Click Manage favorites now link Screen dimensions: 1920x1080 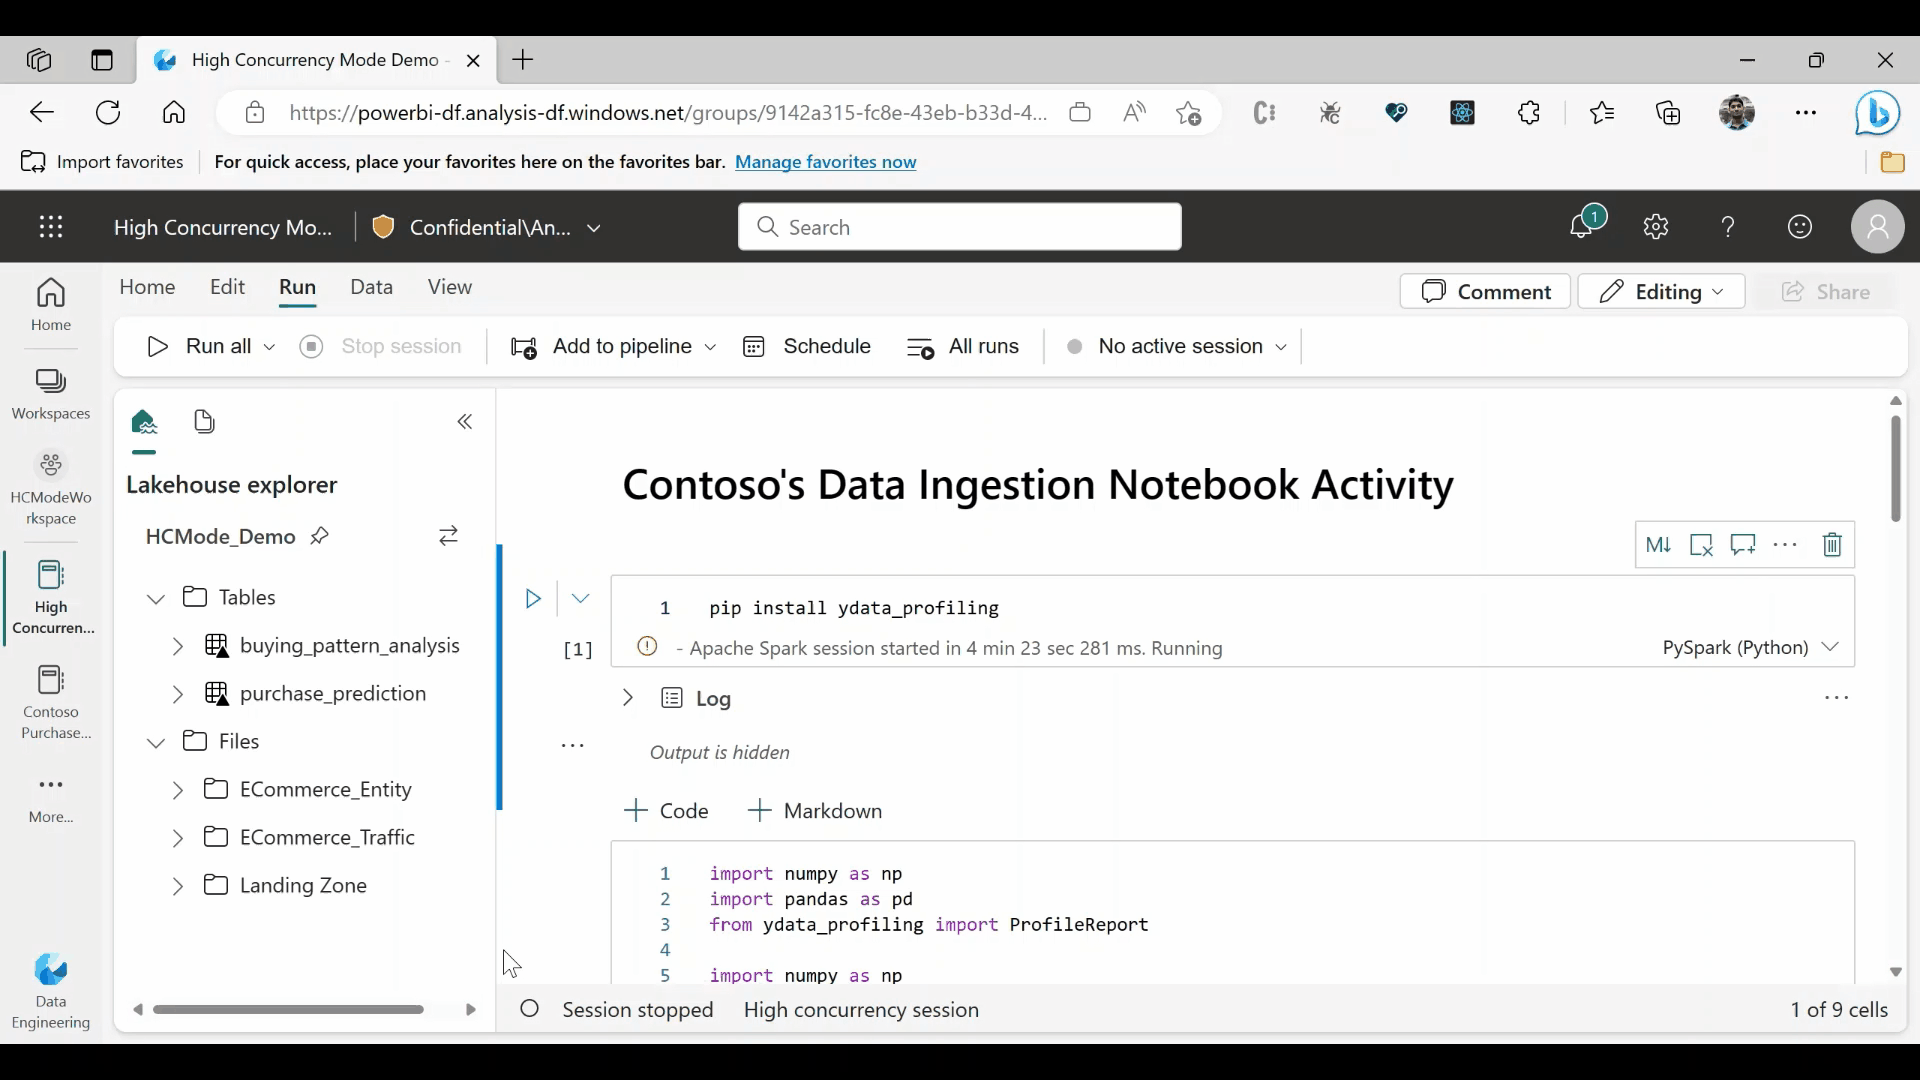(825, 162)
